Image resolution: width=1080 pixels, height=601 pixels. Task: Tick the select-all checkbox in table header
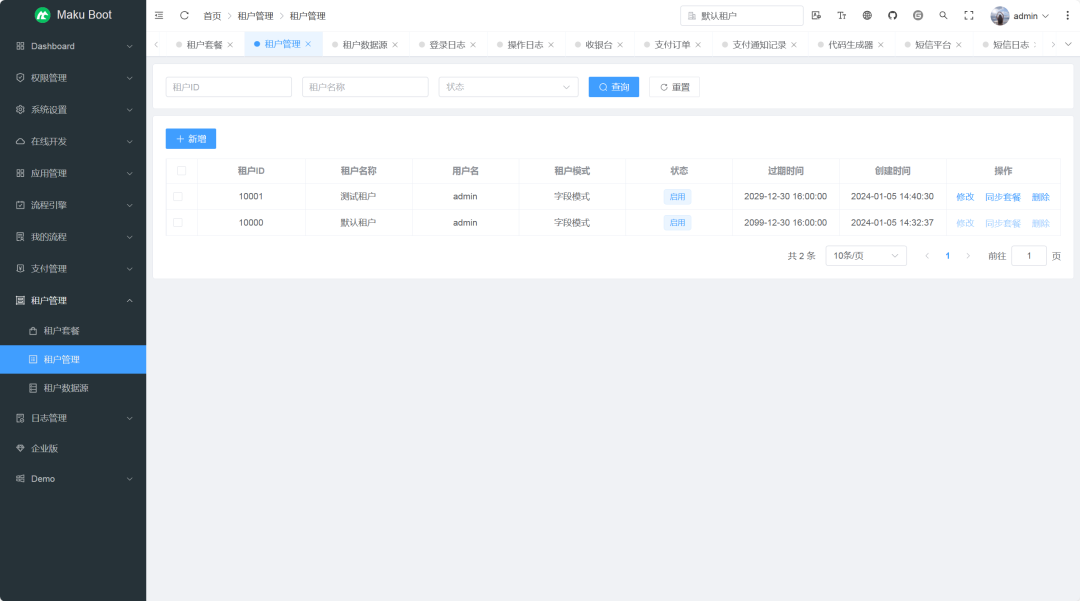(x=181, y=171)
